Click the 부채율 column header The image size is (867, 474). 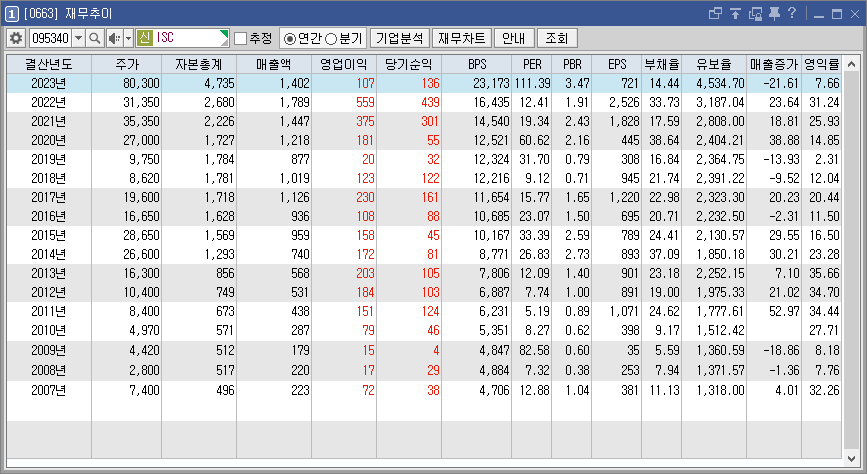pyautogui.click(x=661, y=64)
